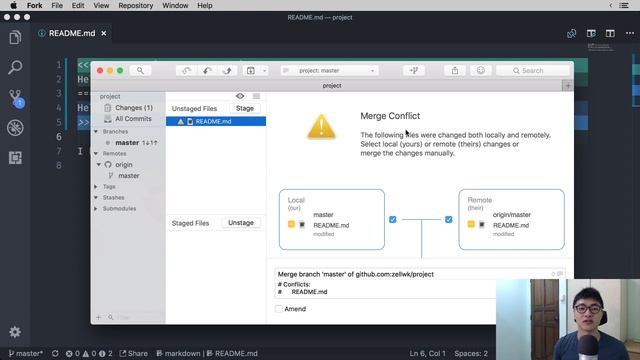Click new branch icon in Fork toolbar
The height and width of the screenshot is (360, 640).
[x=413, y=71]
